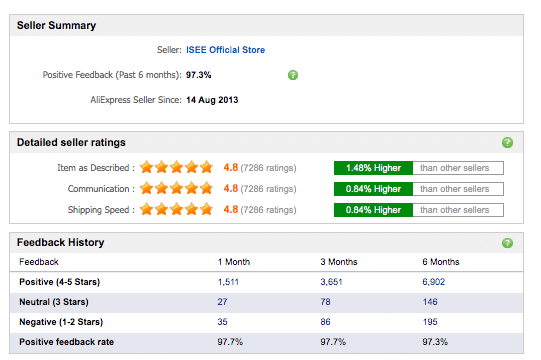Click help icon in Feedback History header
The width and height of the screenshot is (541, 360).
click(x=507, y=243)
